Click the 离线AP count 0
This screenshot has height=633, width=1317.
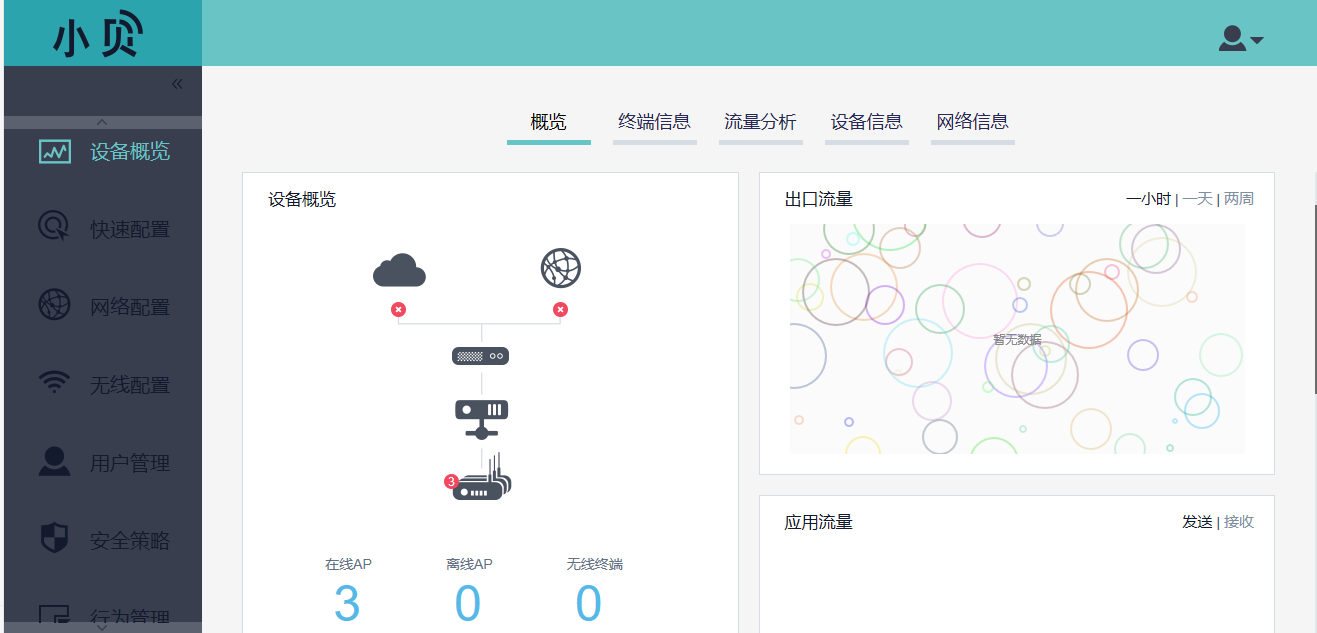(468, 604)
